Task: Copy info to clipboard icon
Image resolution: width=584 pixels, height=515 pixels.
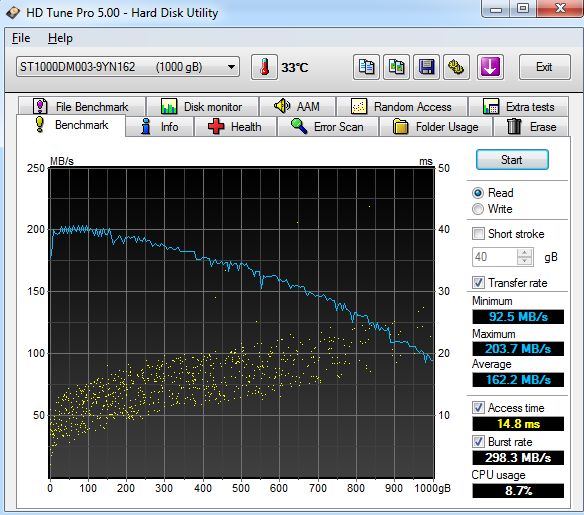Action: [x=366, y=67]
